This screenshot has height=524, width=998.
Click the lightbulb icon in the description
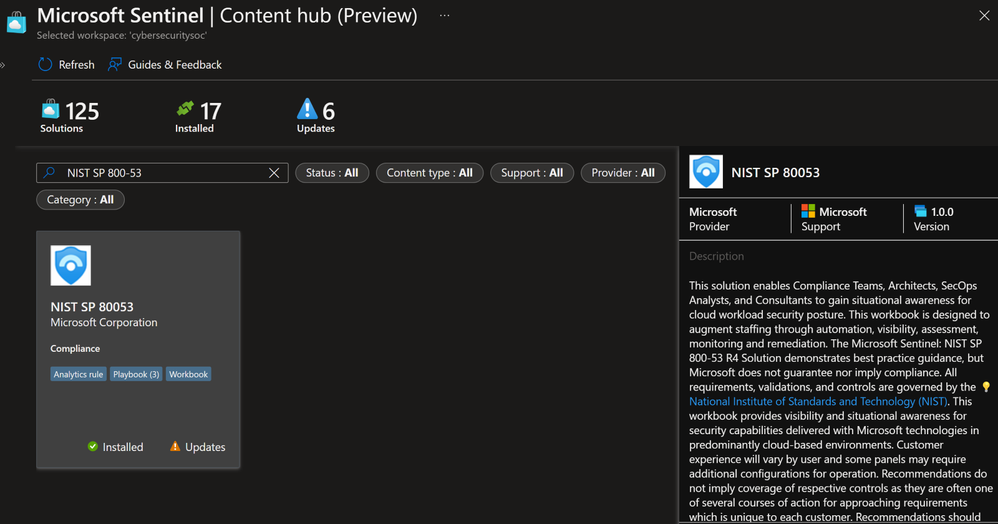(x=986, y=386)
